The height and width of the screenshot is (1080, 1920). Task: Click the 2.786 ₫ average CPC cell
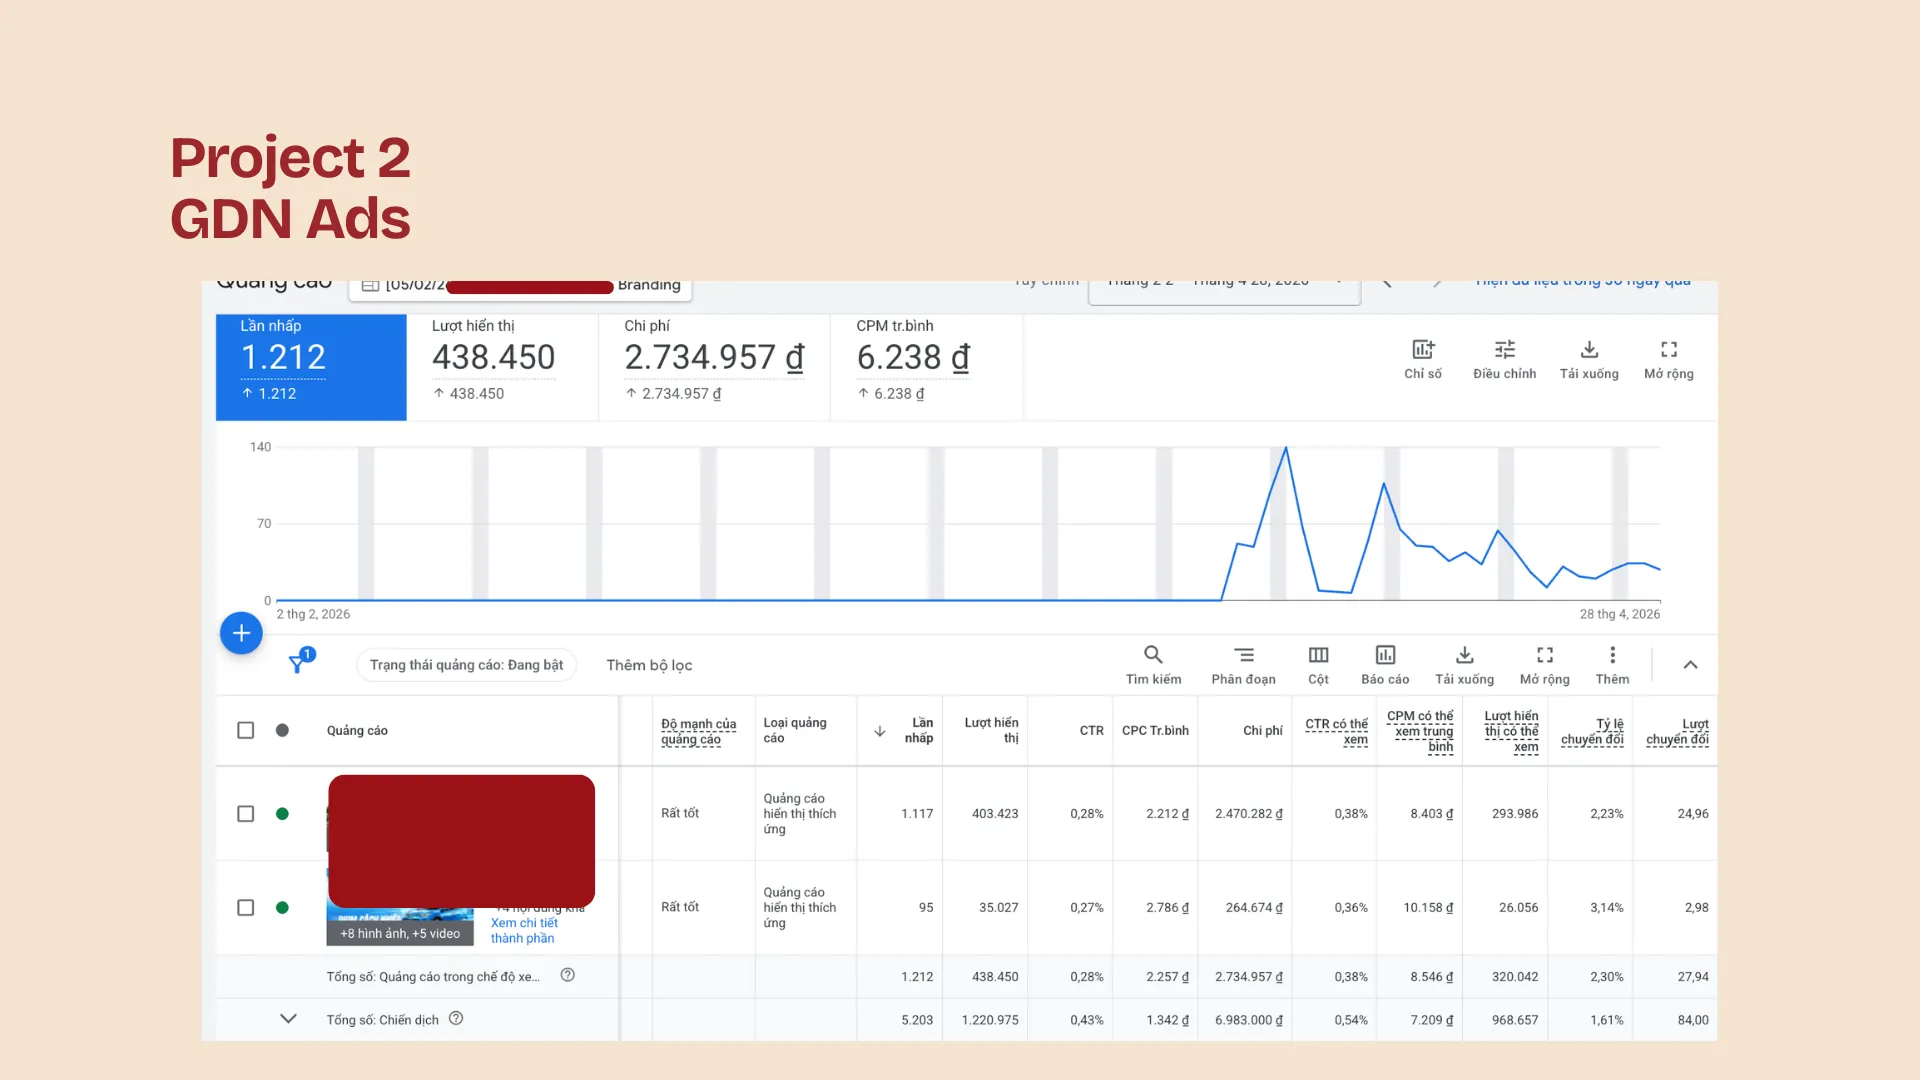(x=1168, y=908)
